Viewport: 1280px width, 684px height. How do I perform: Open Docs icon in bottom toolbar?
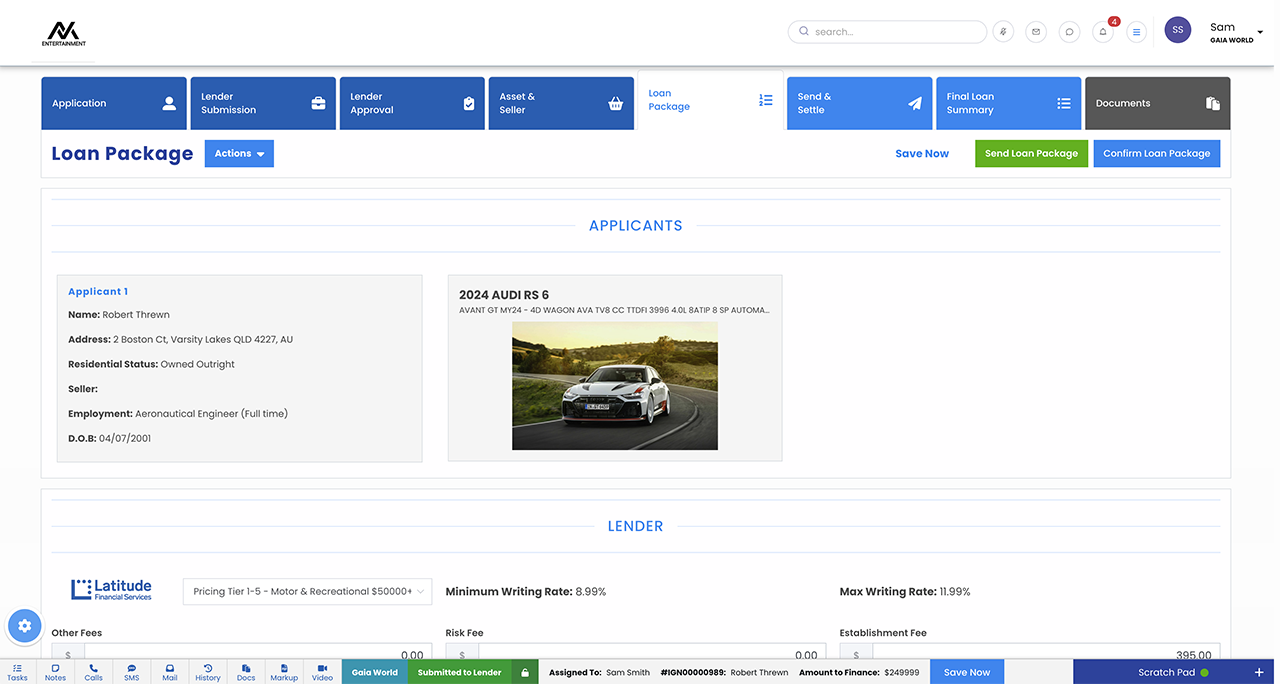(x=246, y=671)
